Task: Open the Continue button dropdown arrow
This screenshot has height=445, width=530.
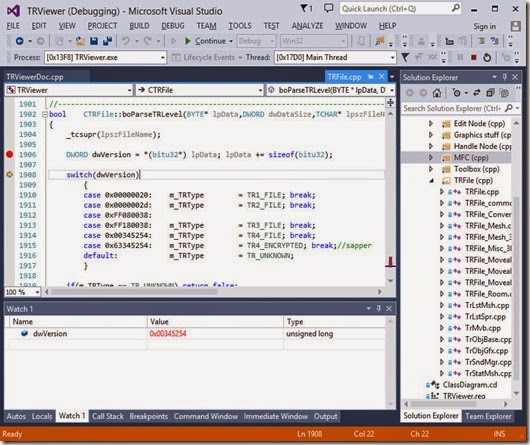Action: (x=231, y=41)
